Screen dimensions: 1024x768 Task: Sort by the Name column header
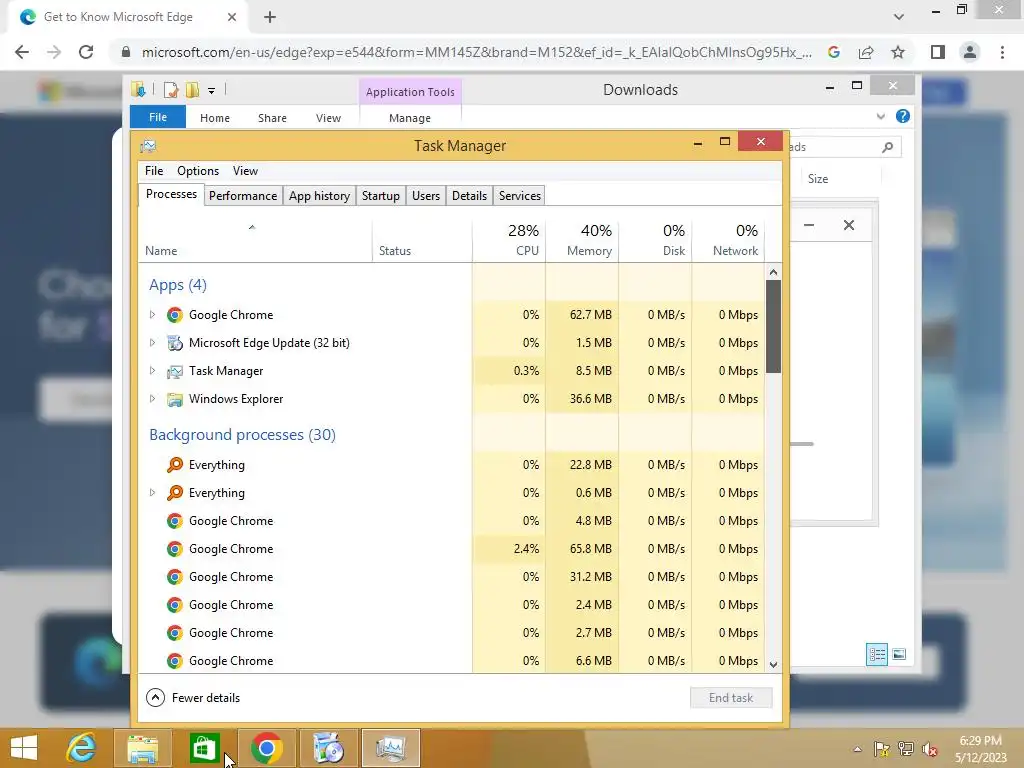click(x=255, y=240)
